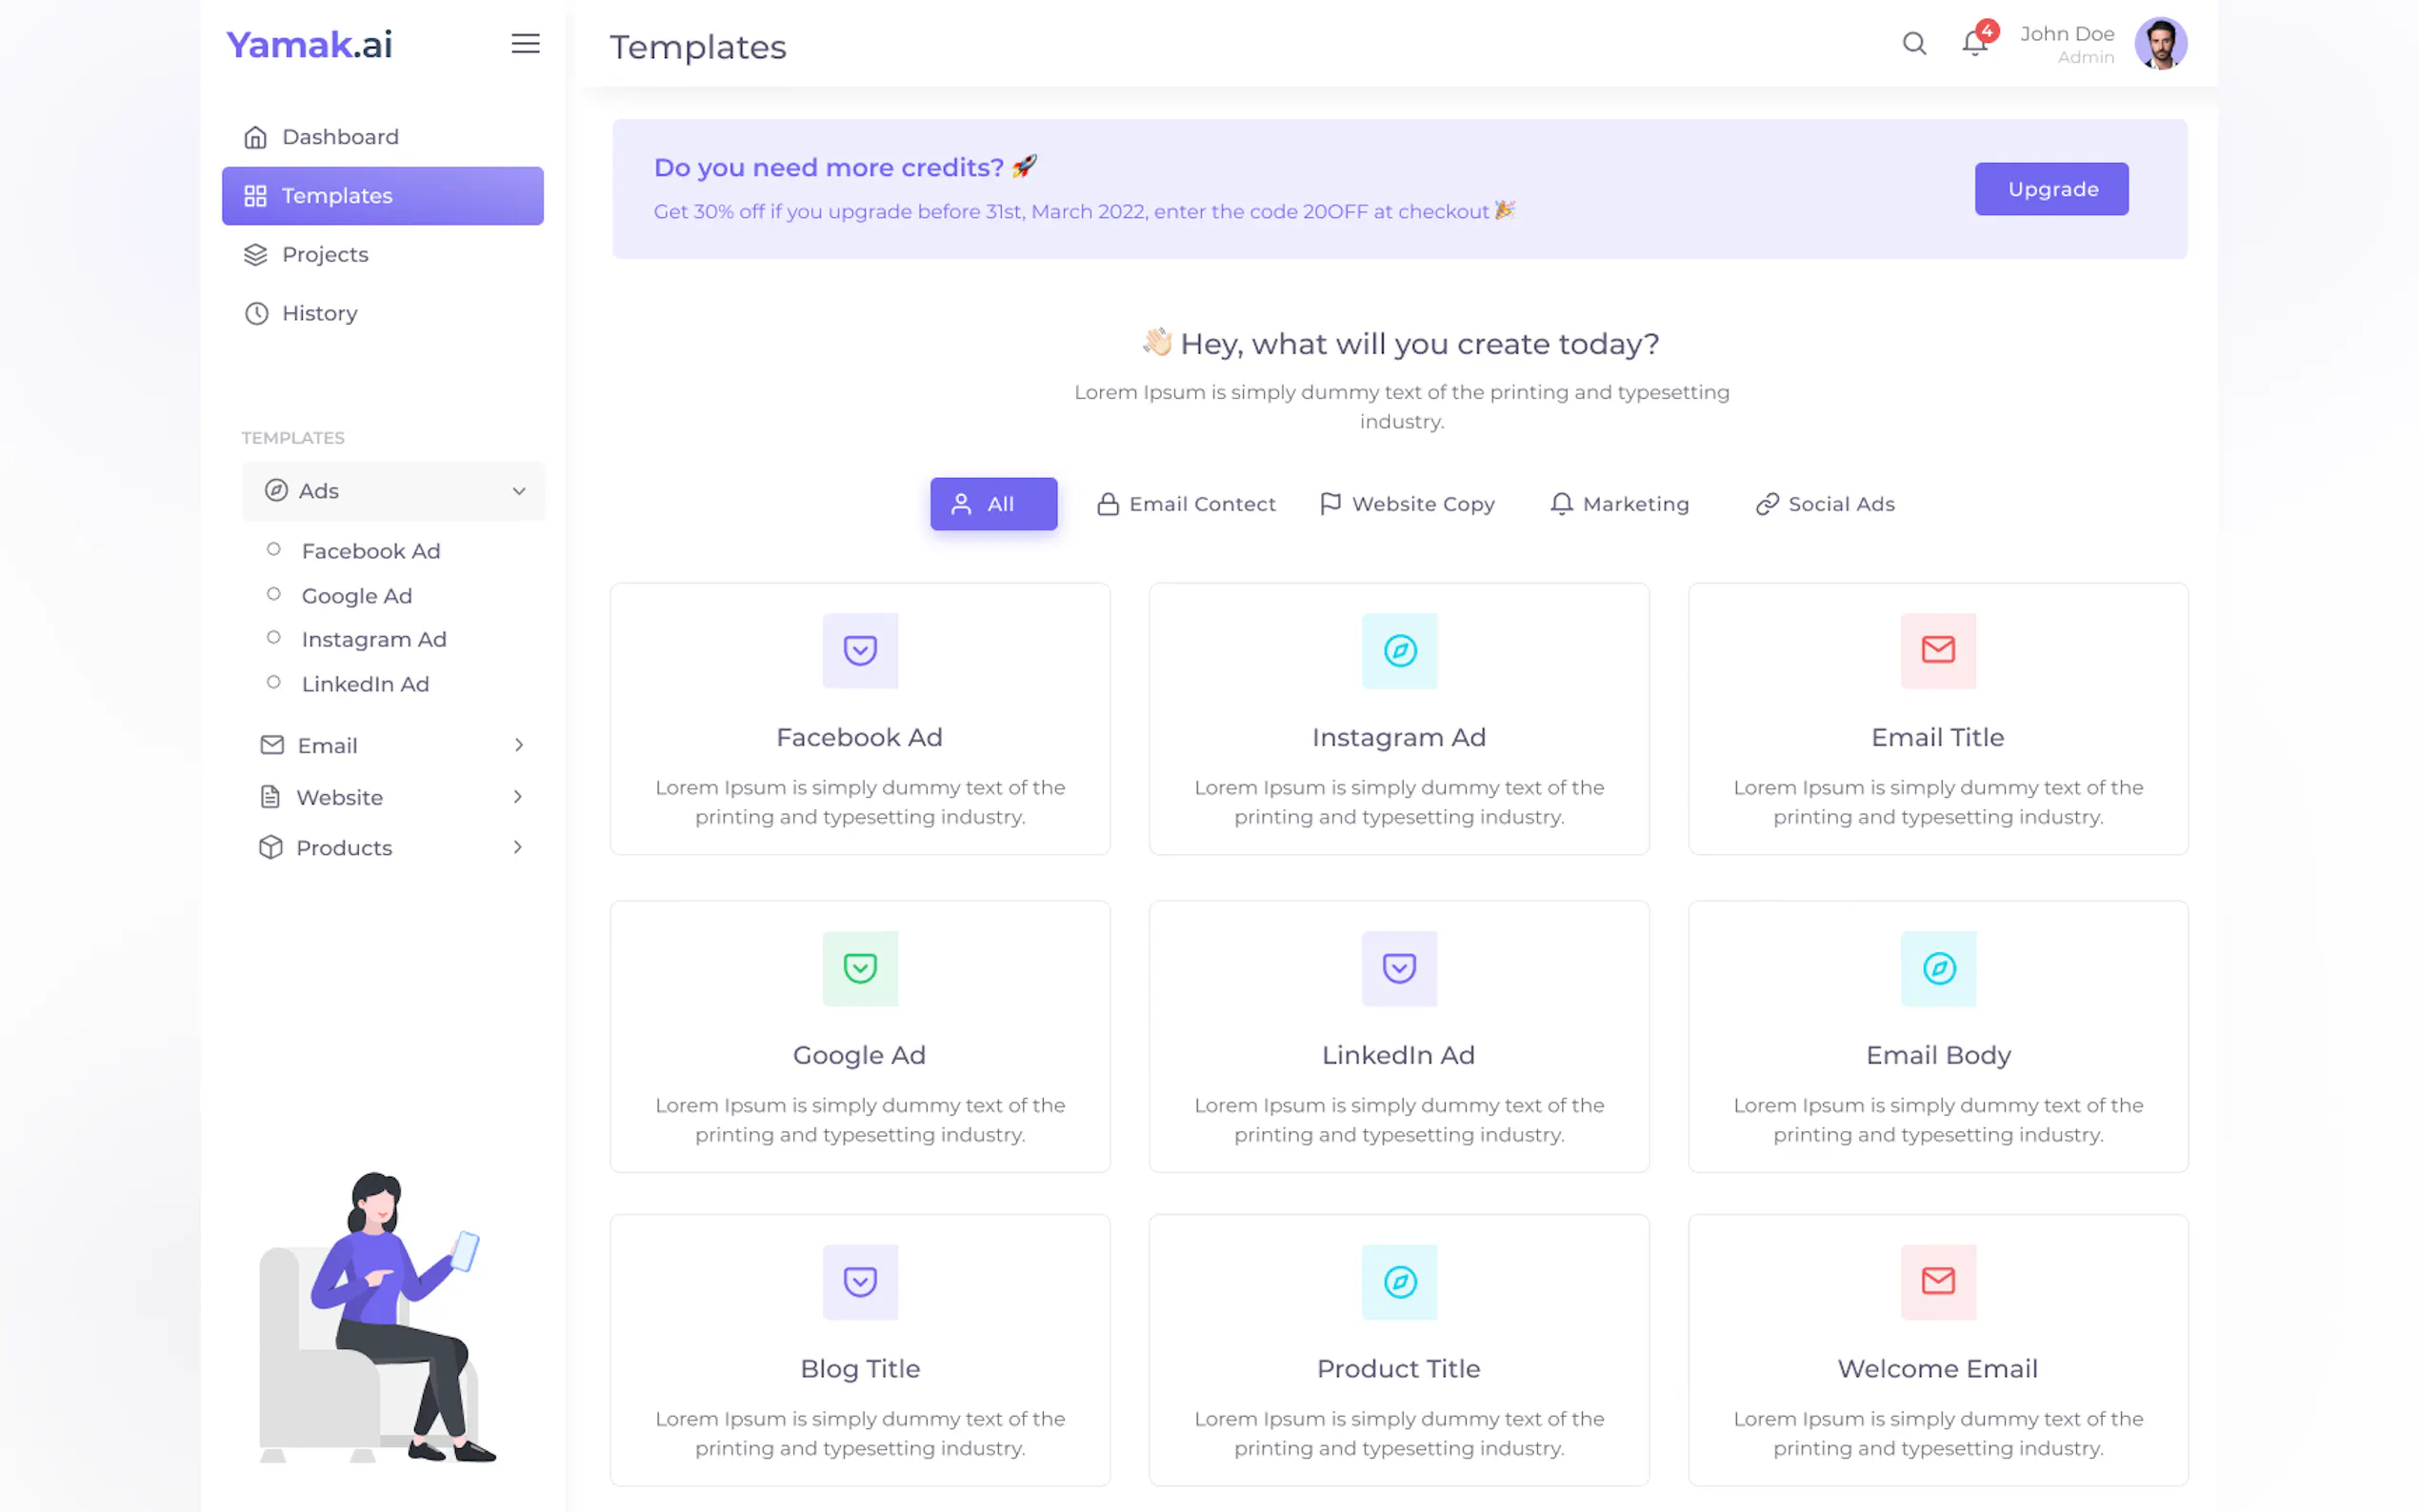Click the Facebook Ad card icon
Screen dimensions: 2419x1512
click(x=860, y=651)
